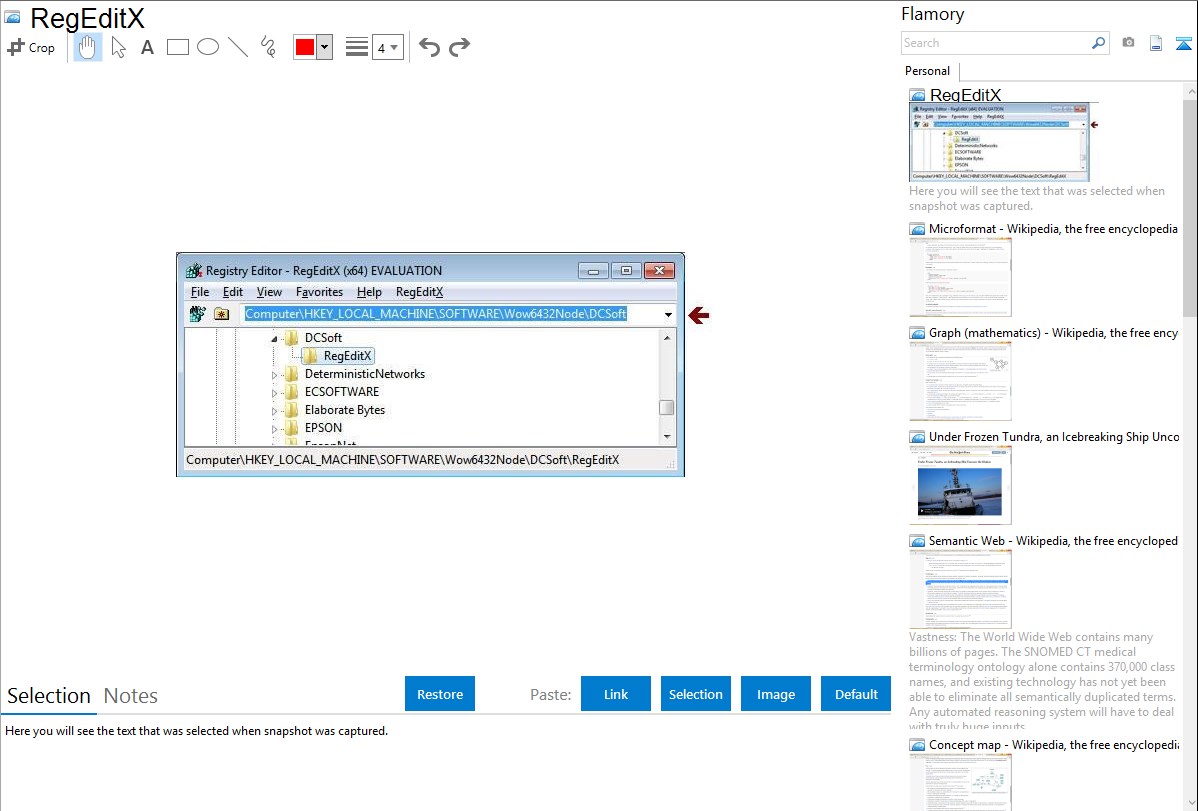This screenshot has height=811, width=1198.
Task: Click the red color swatch
Action: 305,47
